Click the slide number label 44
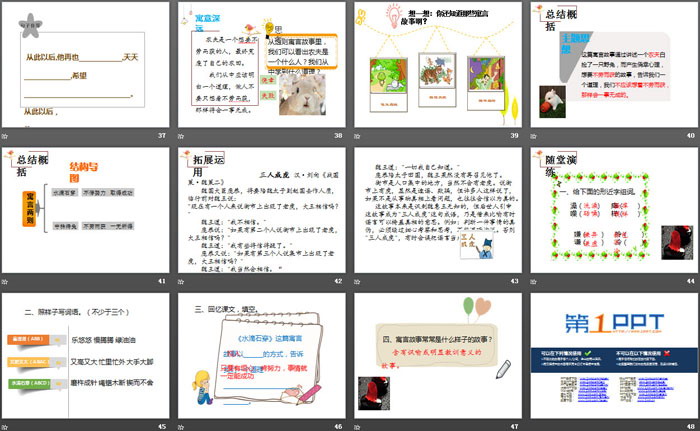The width and height of the screenshot is (700, 431). click(x=691, y=281)
